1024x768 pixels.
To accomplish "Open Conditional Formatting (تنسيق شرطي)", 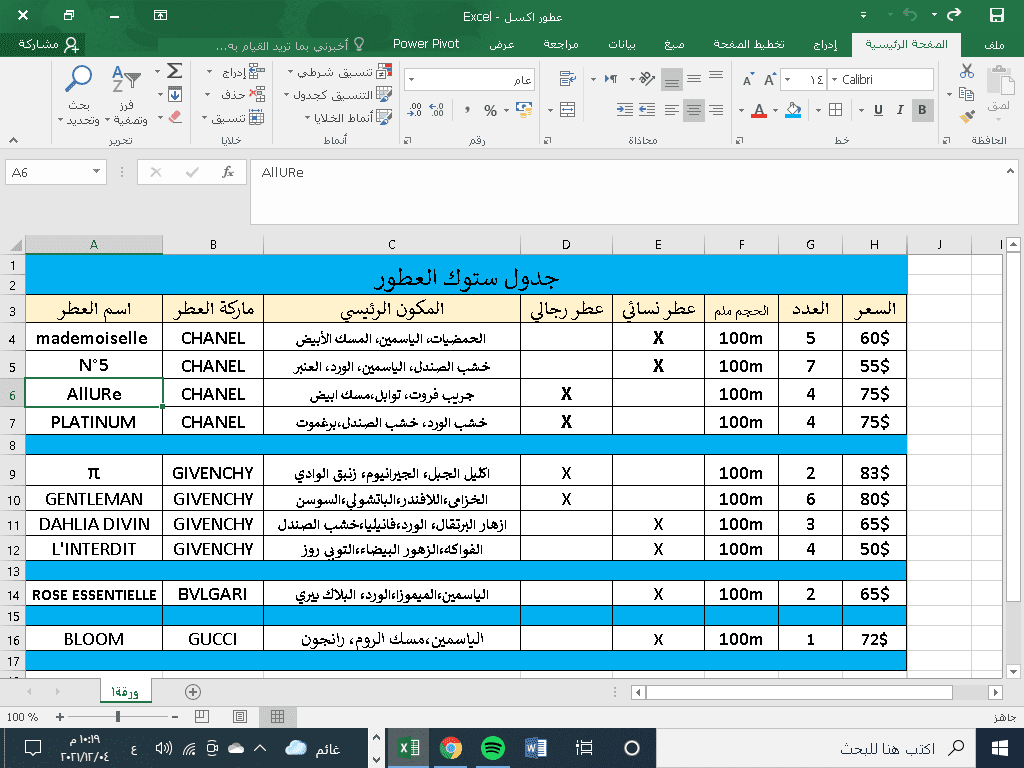I will [341, 71].
